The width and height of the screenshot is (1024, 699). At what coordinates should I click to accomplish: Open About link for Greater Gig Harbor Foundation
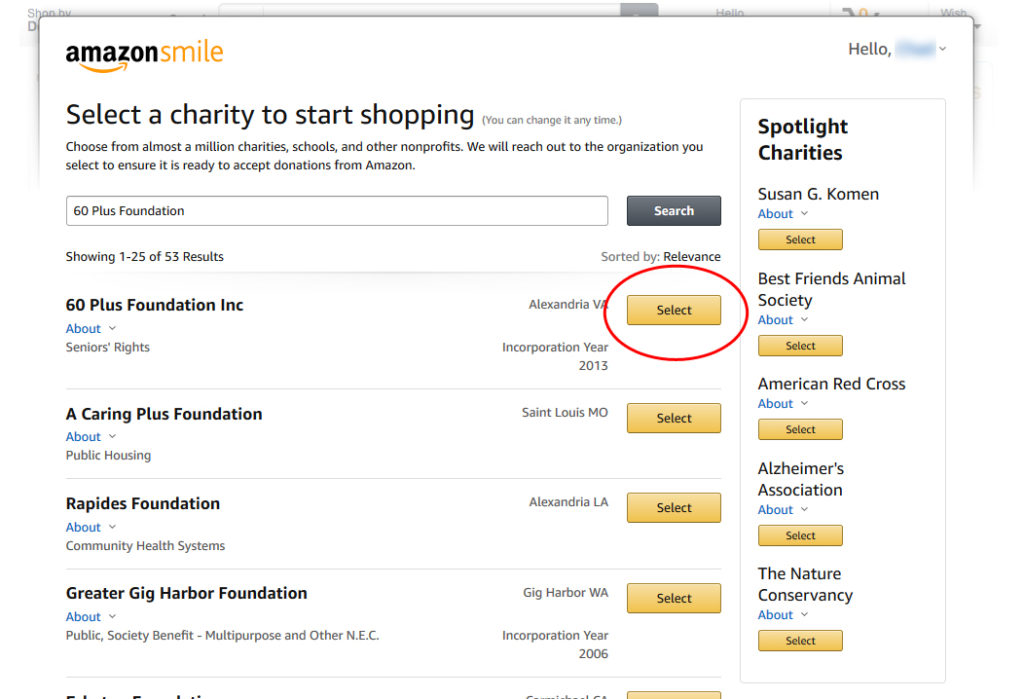tap(91, 617)
